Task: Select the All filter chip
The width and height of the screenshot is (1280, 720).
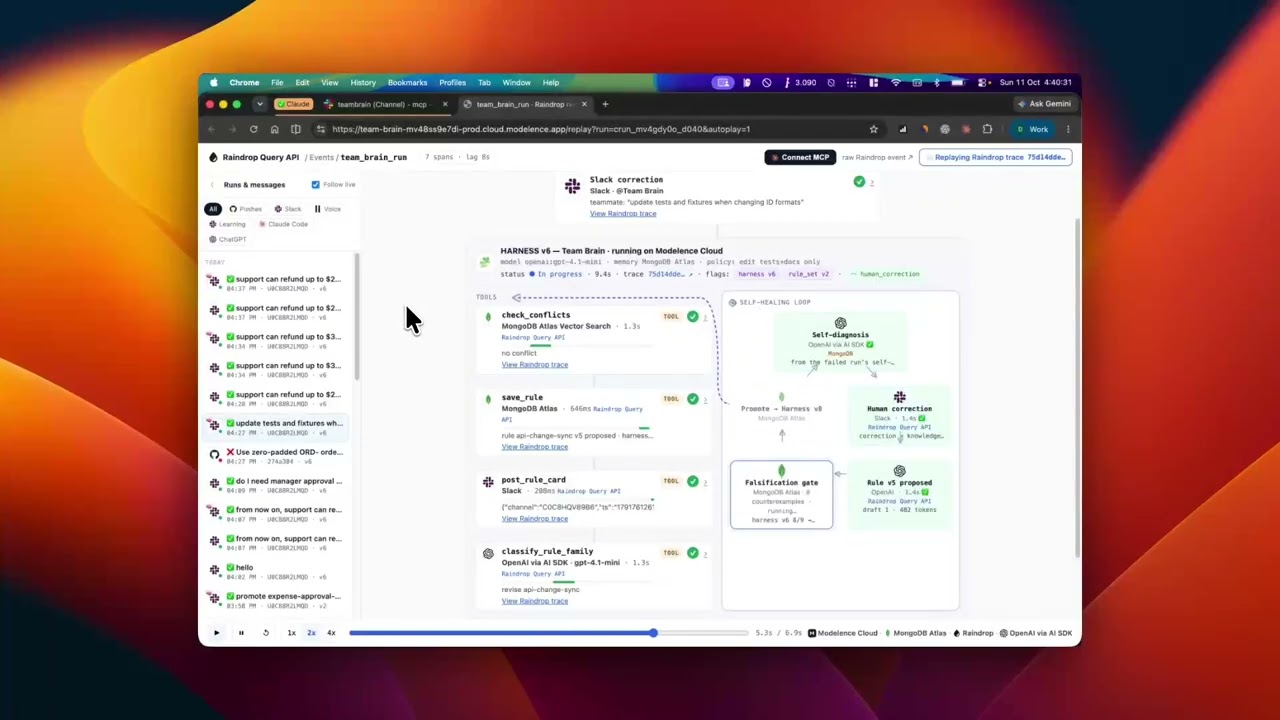Action: point(213,209)
